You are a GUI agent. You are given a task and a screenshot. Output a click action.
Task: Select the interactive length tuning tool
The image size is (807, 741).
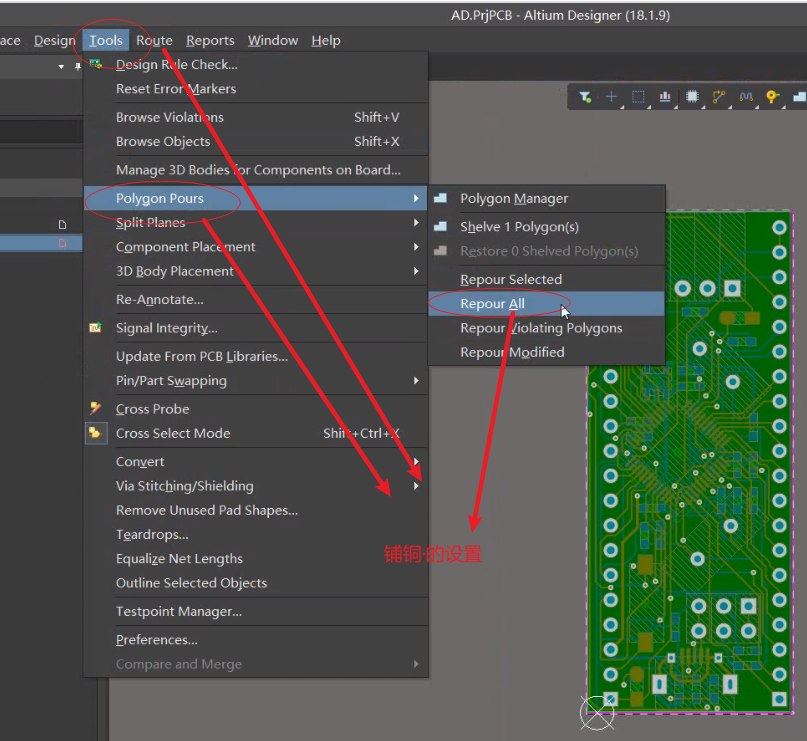[746, 97]
